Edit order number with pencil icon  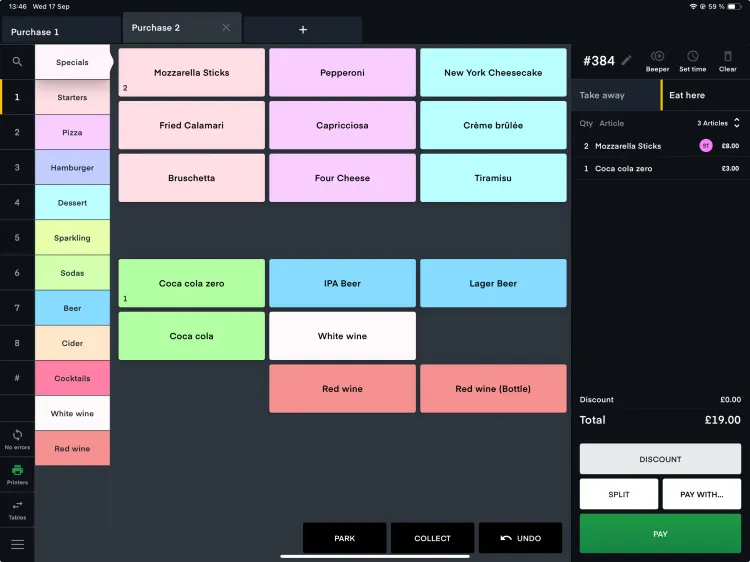point(627,61)
